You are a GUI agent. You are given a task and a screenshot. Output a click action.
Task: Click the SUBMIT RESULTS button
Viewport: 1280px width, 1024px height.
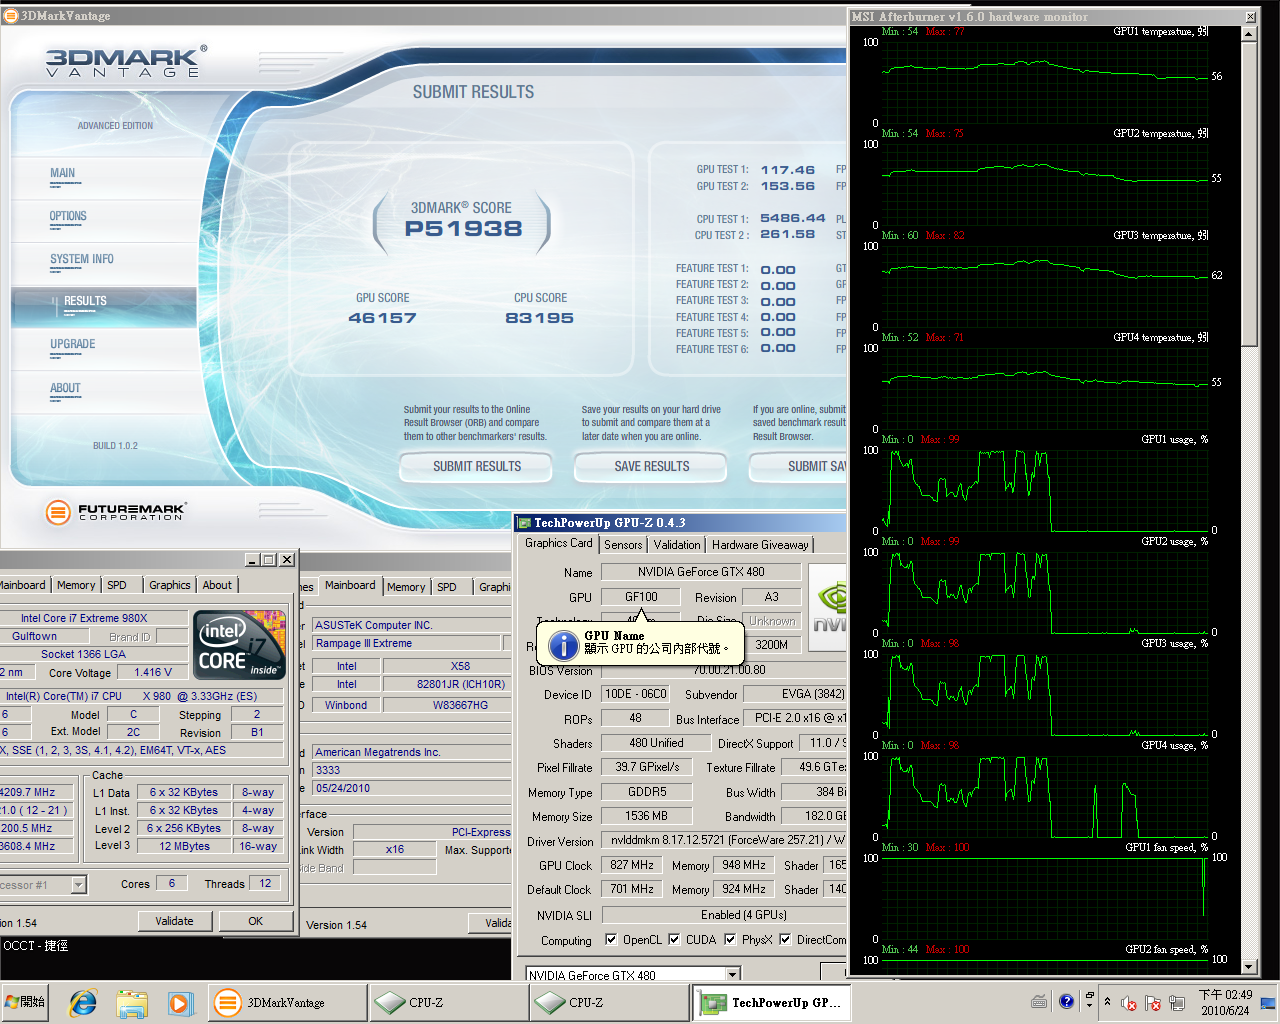(x=477, y=467)
